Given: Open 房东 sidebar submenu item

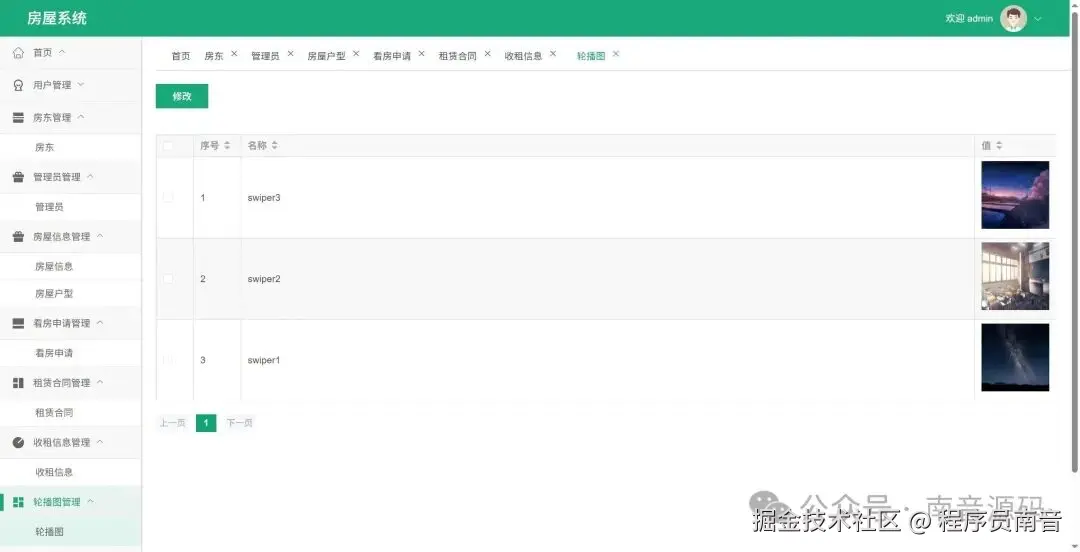Looking at the screenshot, I should click(70, 147).
